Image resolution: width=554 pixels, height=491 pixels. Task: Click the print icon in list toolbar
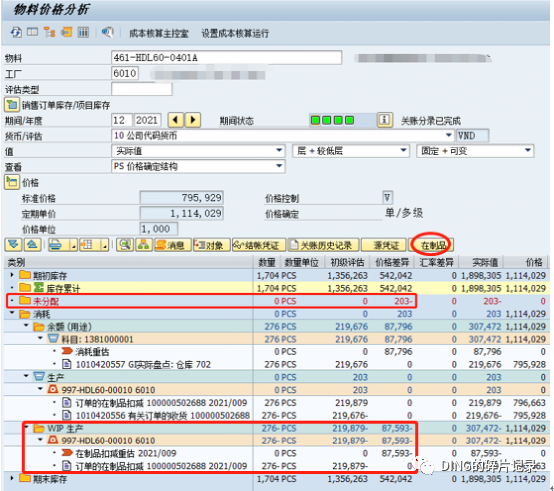coord(56,244)
